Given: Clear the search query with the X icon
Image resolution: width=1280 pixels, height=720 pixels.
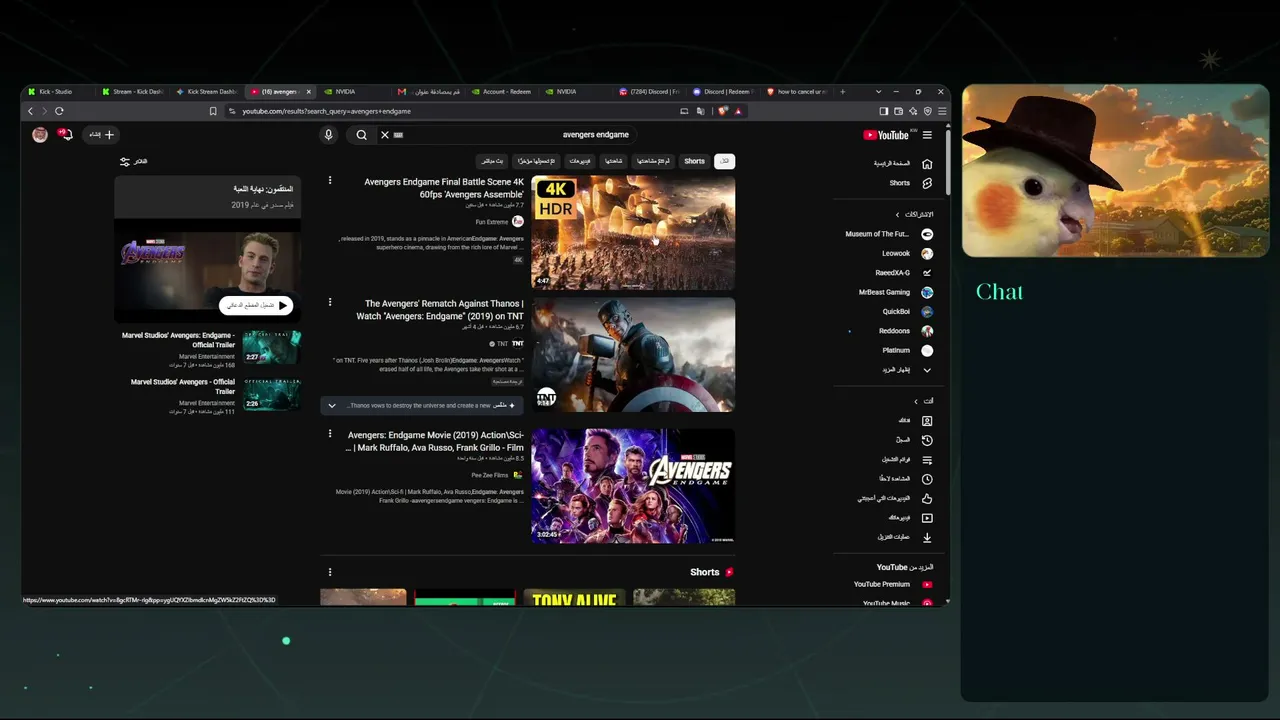Looking at the screenshot, I should click(x=384, y=135).
